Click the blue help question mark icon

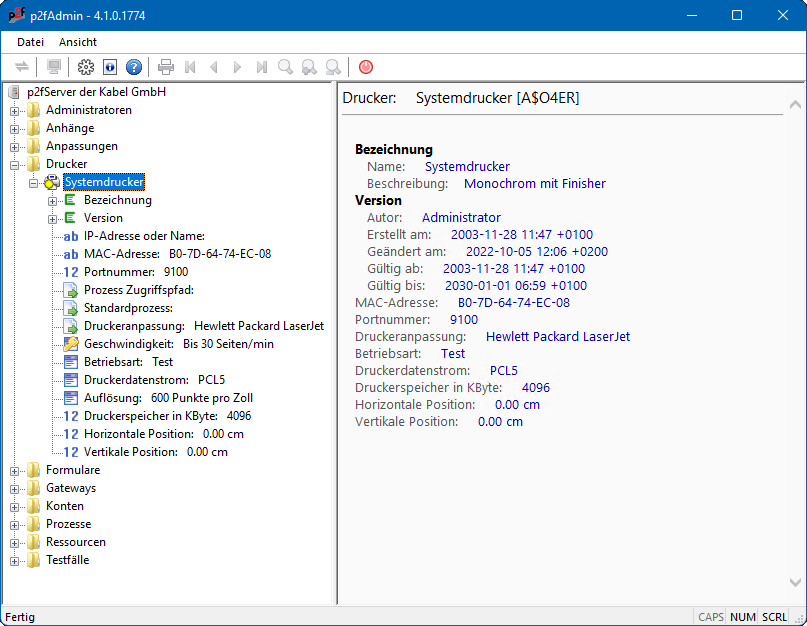click(x=134, y=67)
